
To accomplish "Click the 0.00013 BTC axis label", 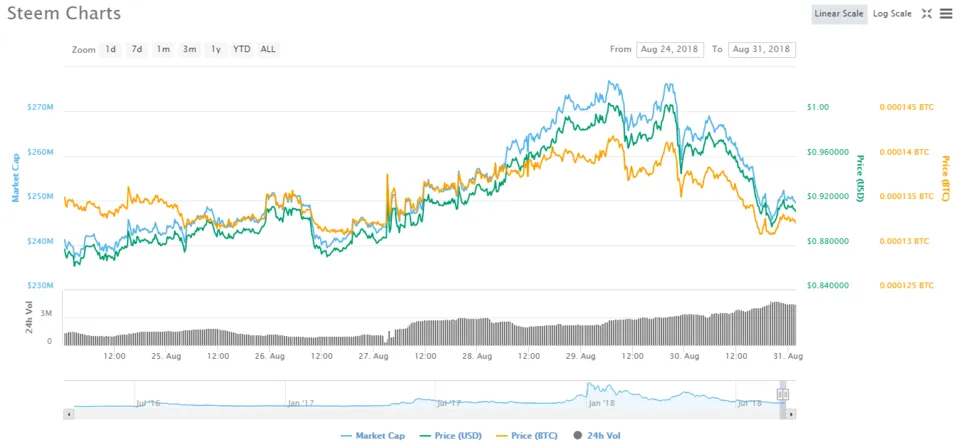I will 904,241.
